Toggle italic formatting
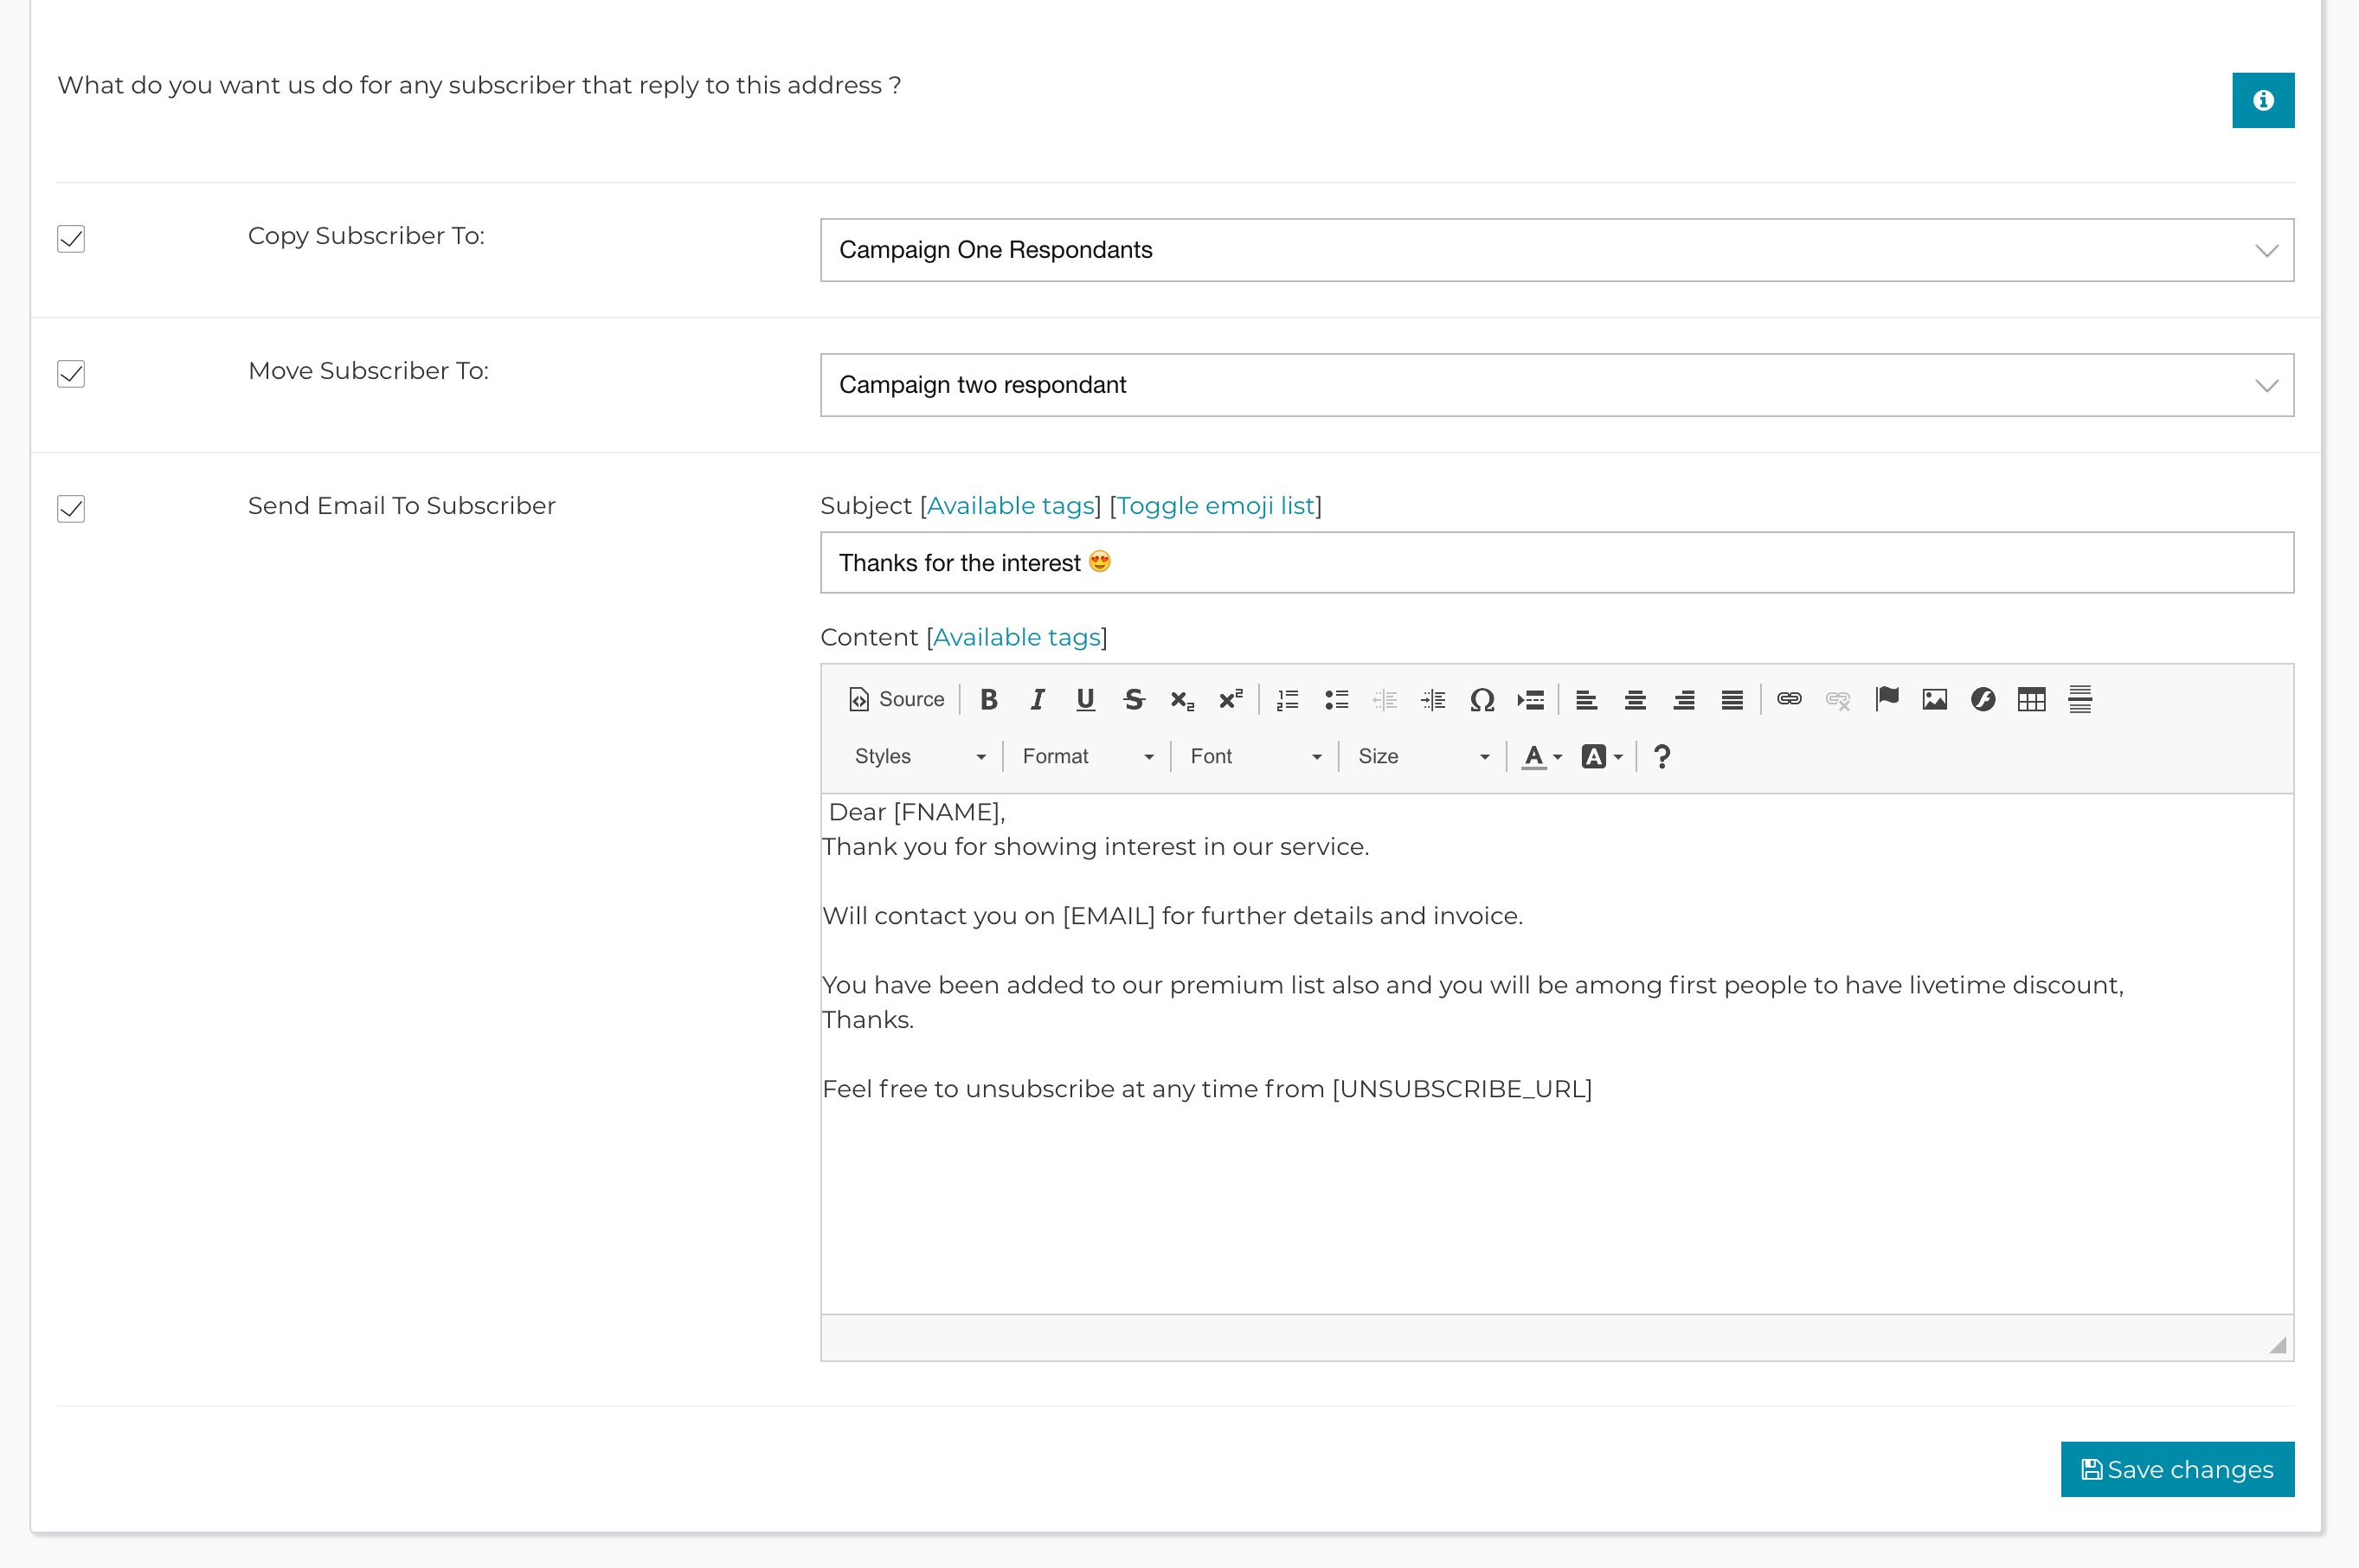 (x=1037, y=699)
